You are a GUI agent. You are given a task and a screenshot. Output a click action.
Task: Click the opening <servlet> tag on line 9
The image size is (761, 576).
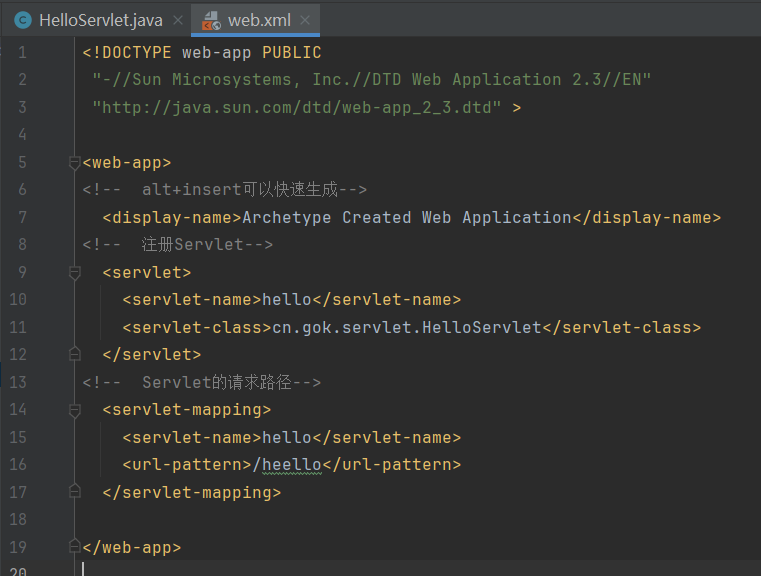(x=147, y=273)
